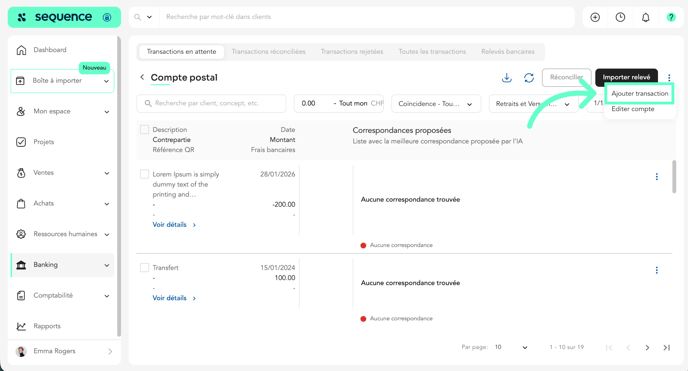The image size is (688, 371).
Task: Open Voir détails for Transfert transaction
Action: (x=174, y=298)
